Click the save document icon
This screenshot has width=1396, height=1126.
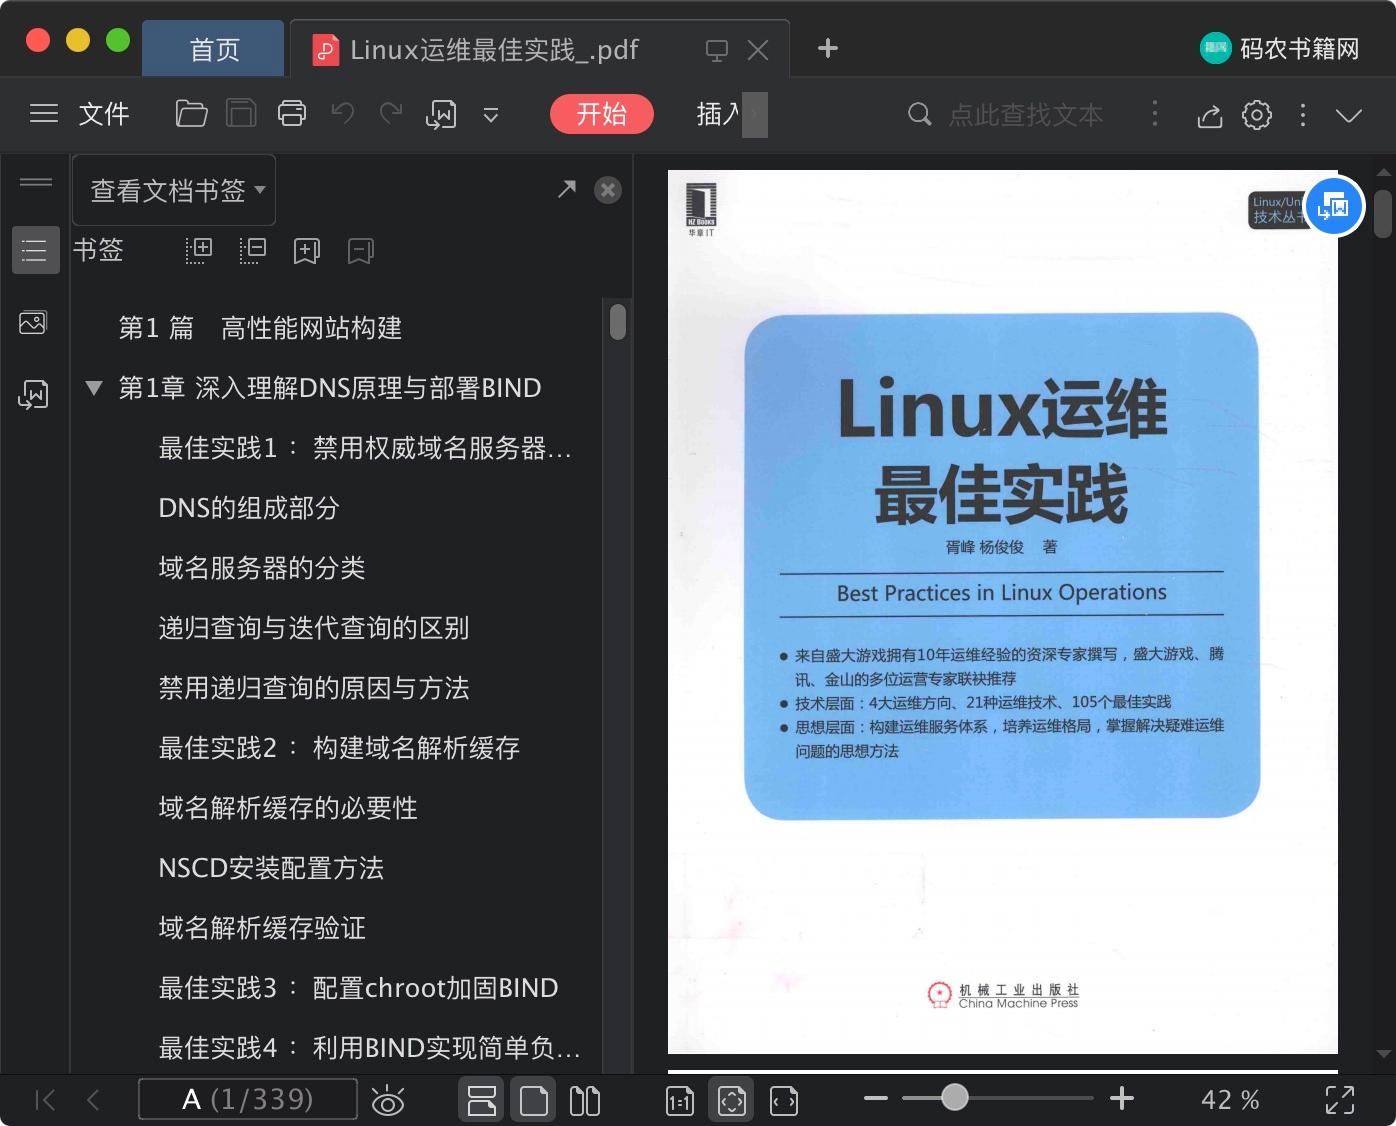point(241,114)
